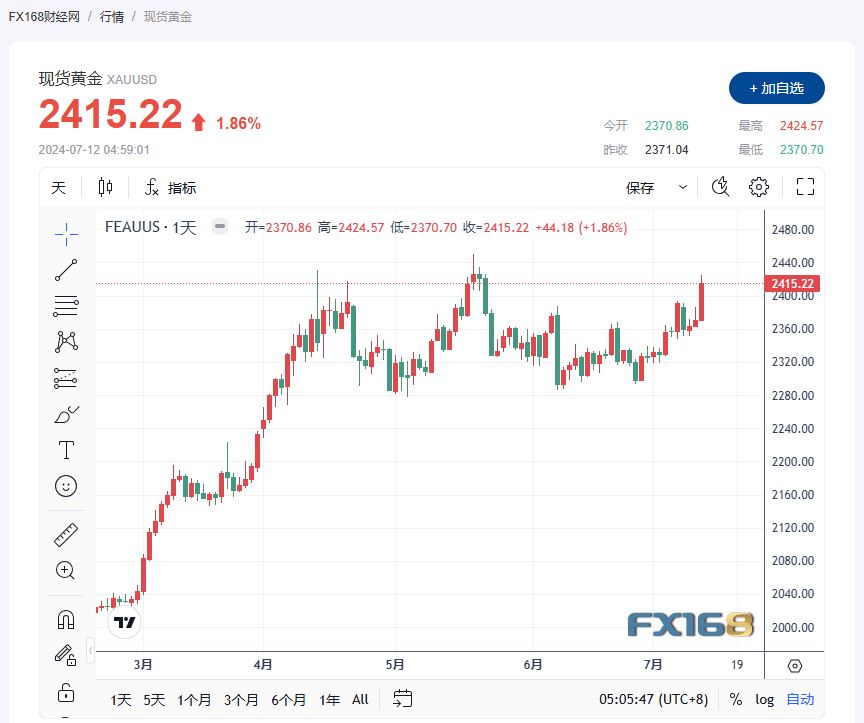Open the 行情 breadcrumb menu item
864x723 pixels.
tap(110, 17)
